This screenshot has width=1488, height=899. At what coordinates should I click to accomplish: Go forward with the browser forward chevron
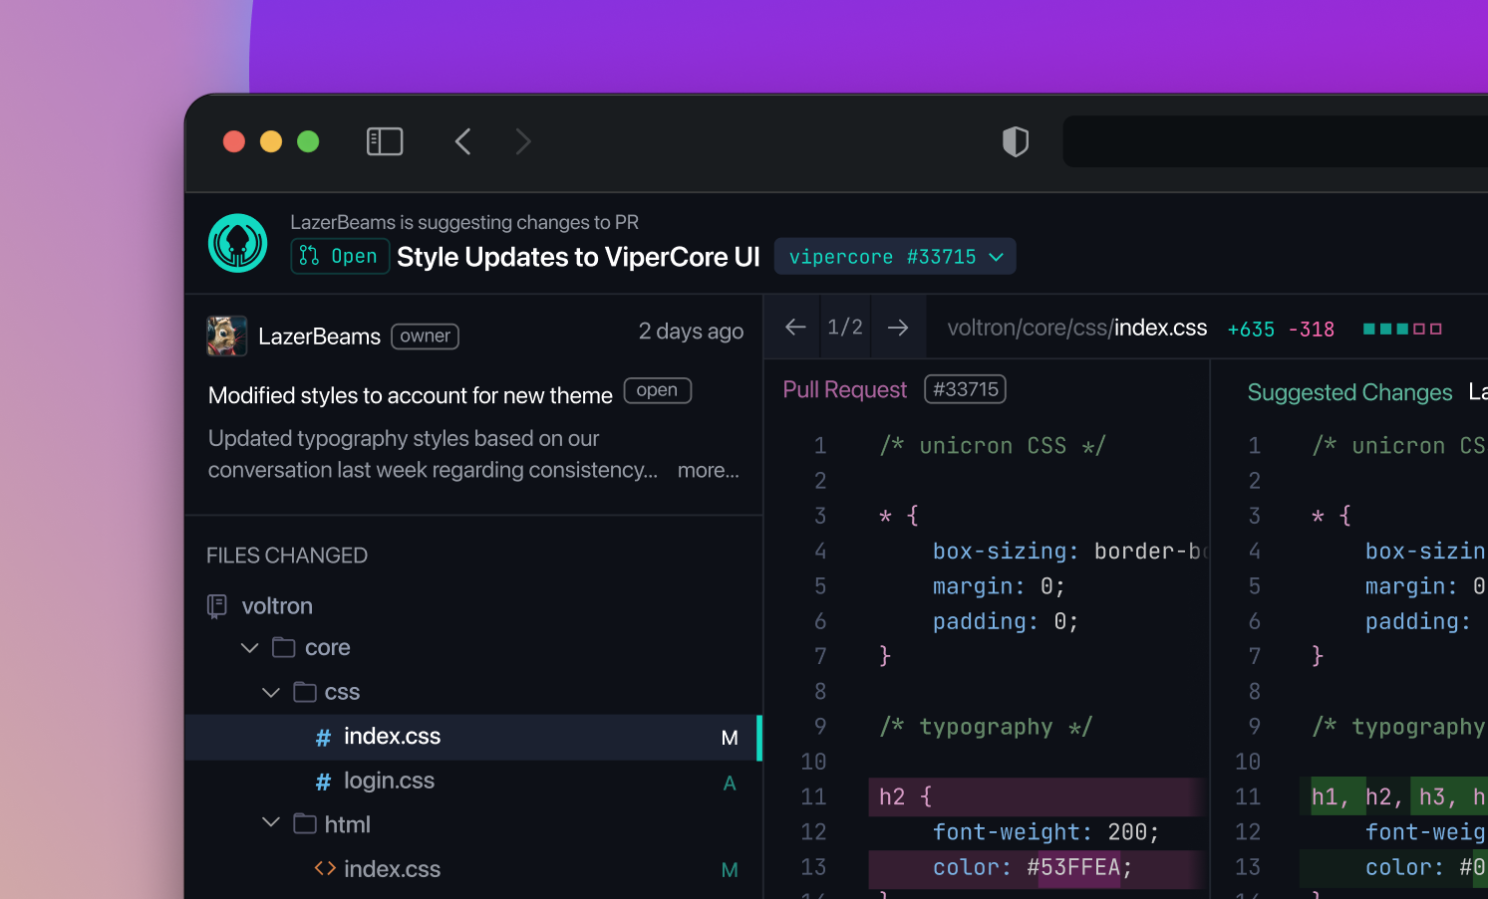click(x=523, y=142)
